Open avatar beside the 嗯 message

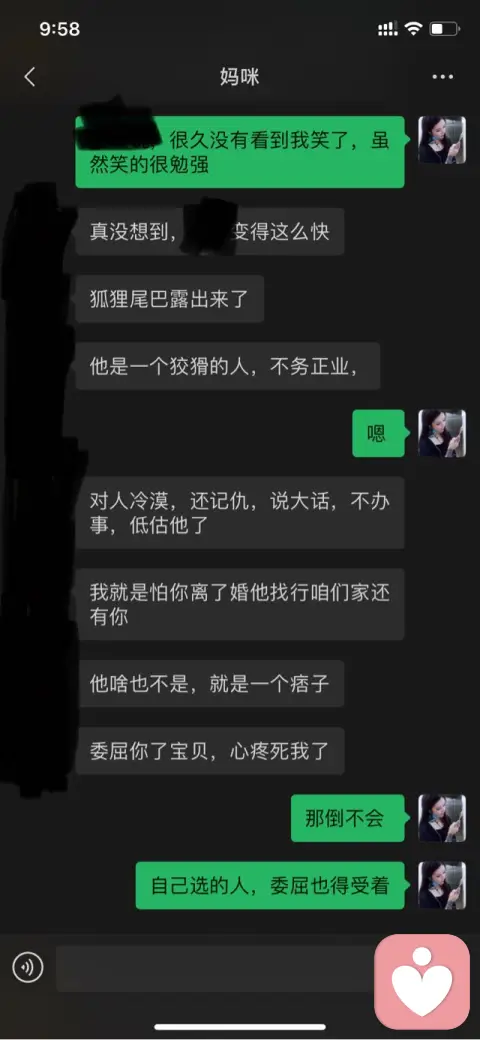click(x=442, y=433)
